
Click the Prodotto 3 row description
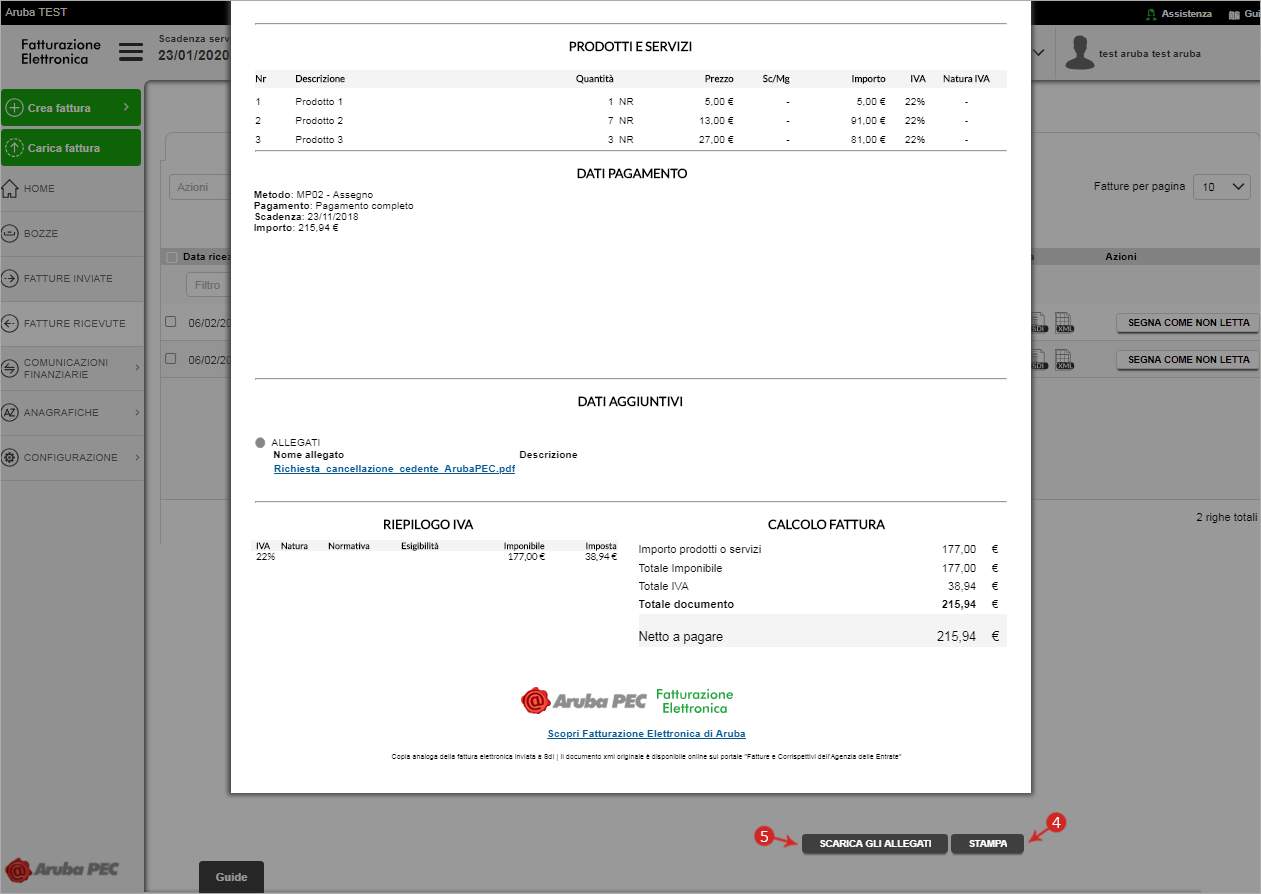pyautogui.click(x=319, y=139)
